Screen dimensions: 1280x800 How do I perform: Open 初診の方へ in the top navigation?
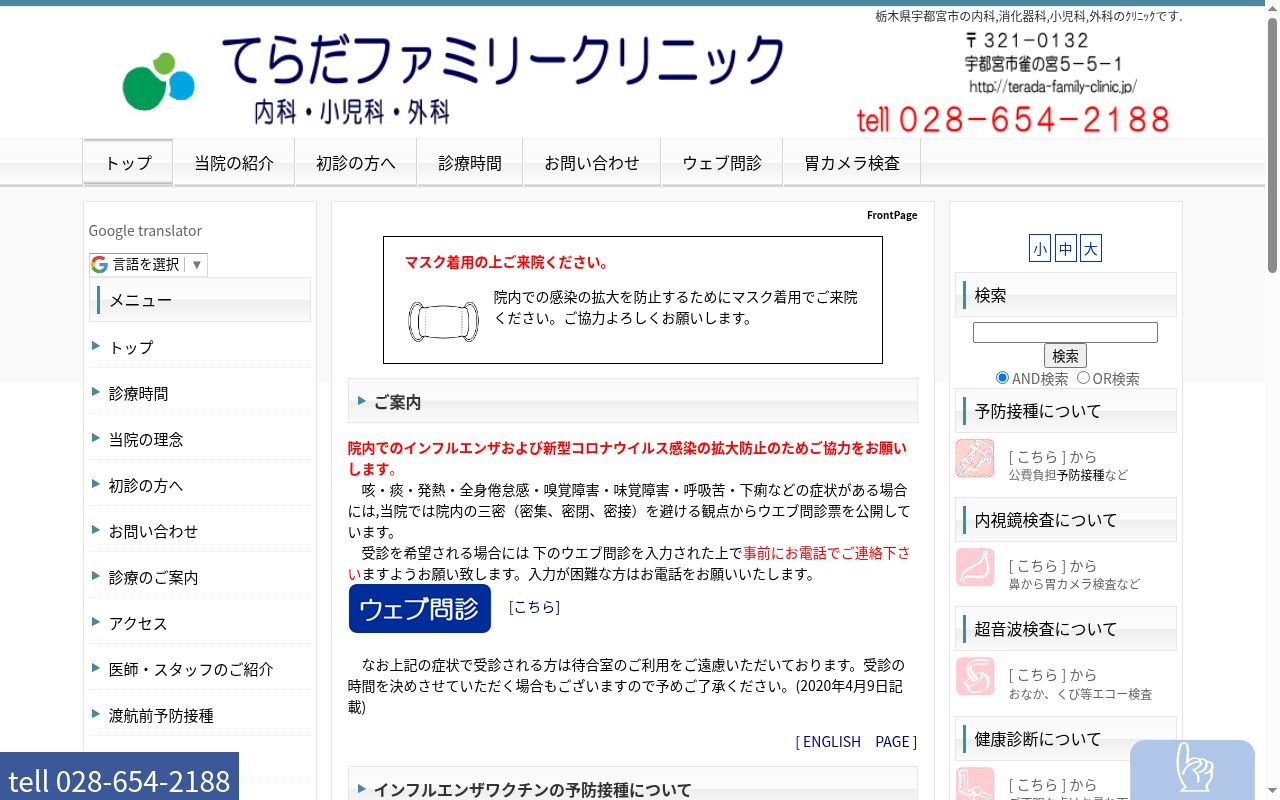tap(356, 162)
